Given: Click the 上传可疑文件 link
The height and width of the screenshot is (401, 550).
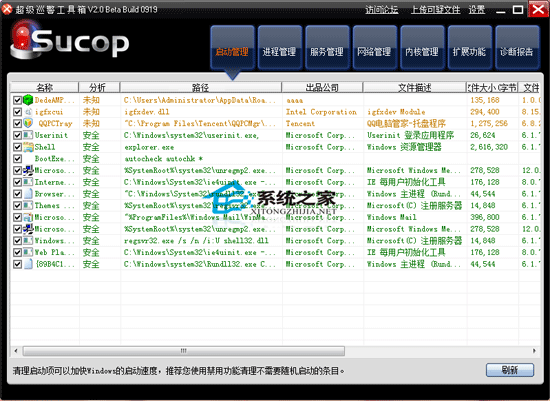Looking at the screenshot, I should [x=436, y=9].
